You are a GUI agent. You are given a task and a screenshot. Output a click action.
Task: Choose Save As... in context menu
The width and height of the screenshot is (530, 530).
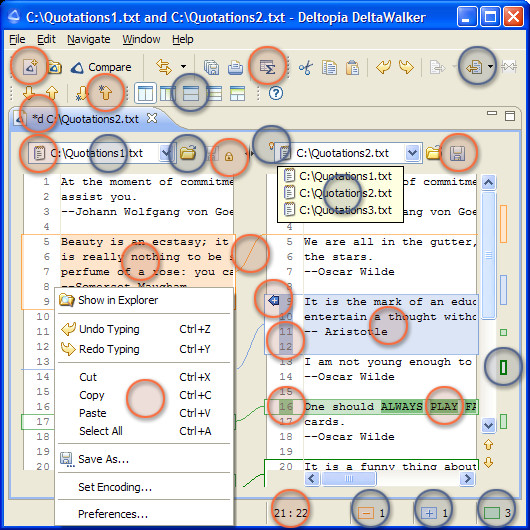(x=144, y=459)
